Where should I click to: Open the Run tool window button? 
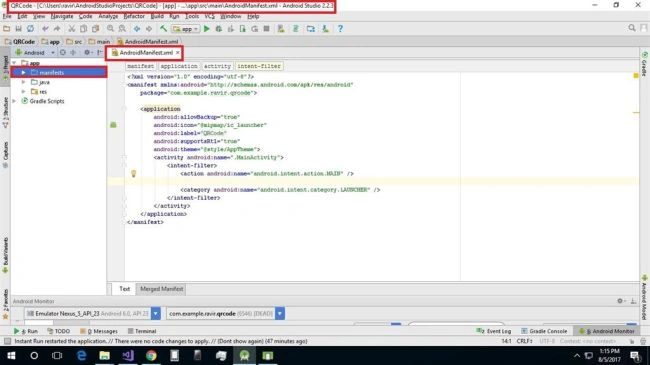[x=26, y=331]
